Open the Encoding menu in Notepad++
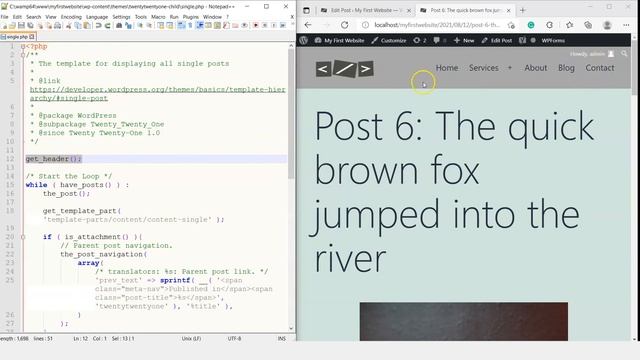The height and width of the screenshot is (360, 640). [x=71, y=17]
